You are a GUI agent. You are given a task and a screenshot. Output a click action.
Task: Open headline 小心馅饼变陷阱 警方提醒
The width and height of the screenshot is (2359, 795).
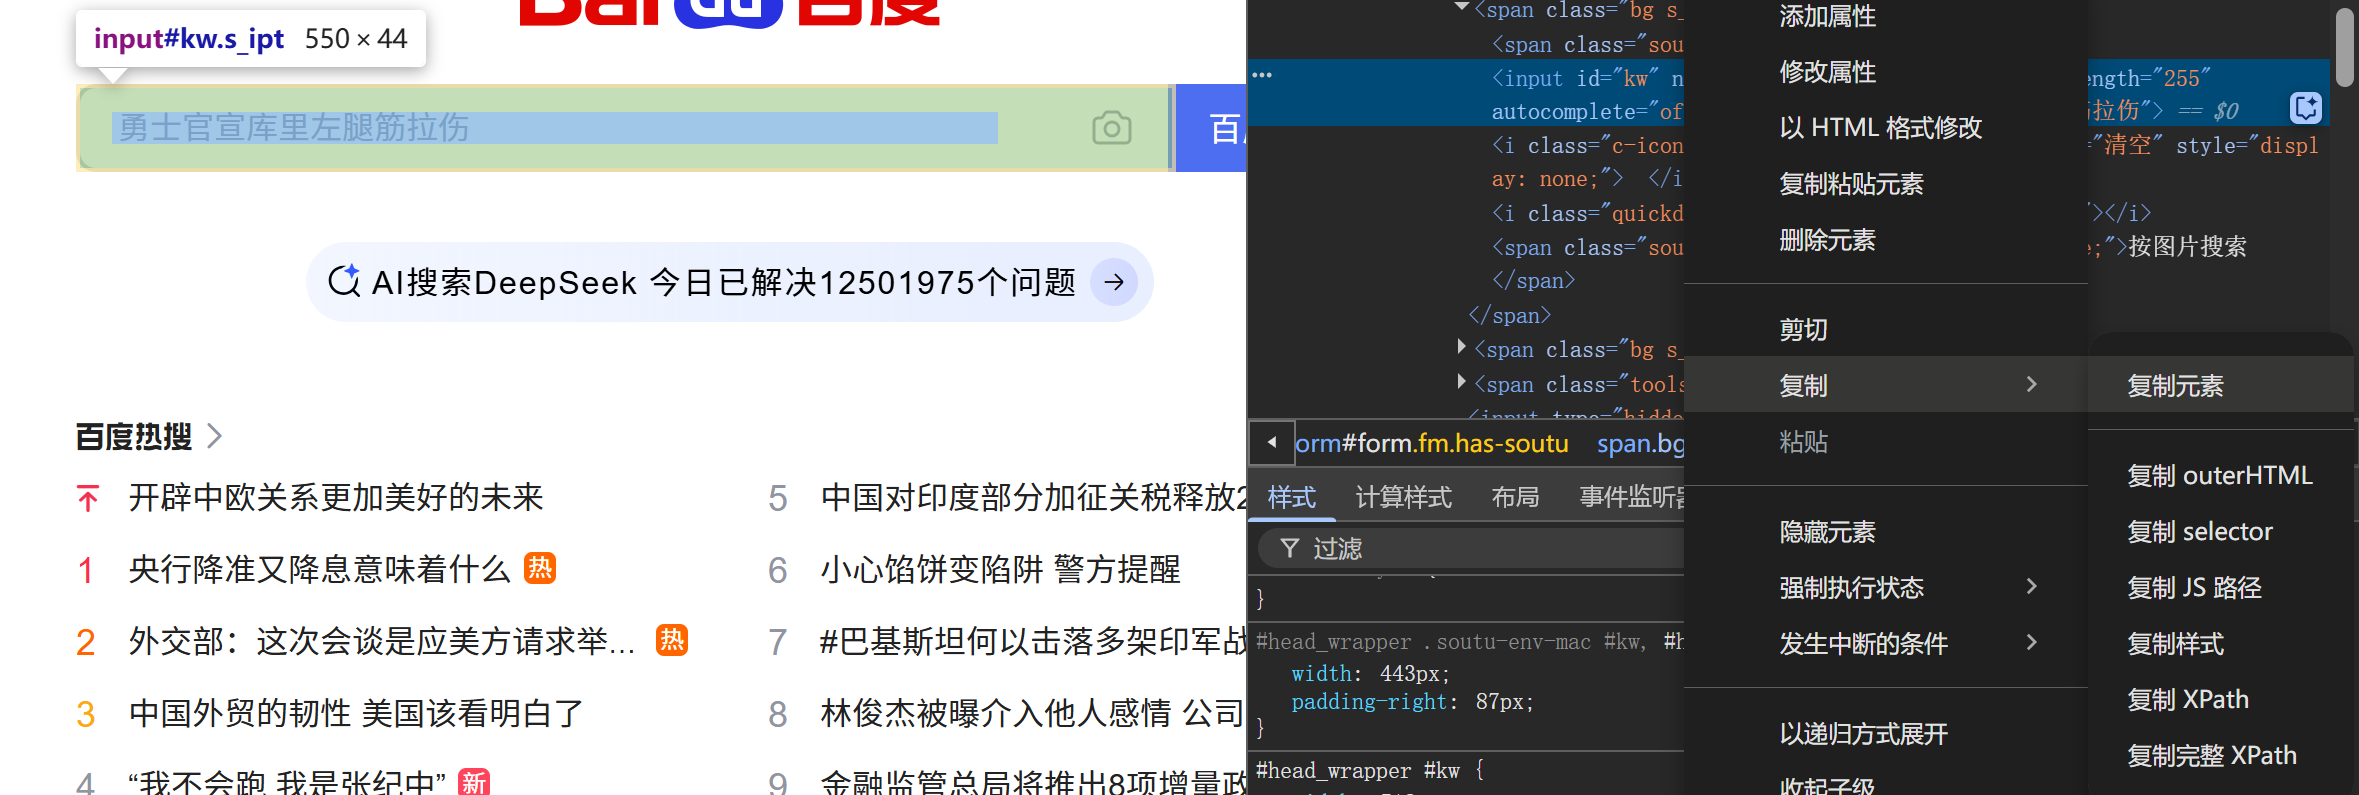pyautogui.click(x=1001, y=569)
